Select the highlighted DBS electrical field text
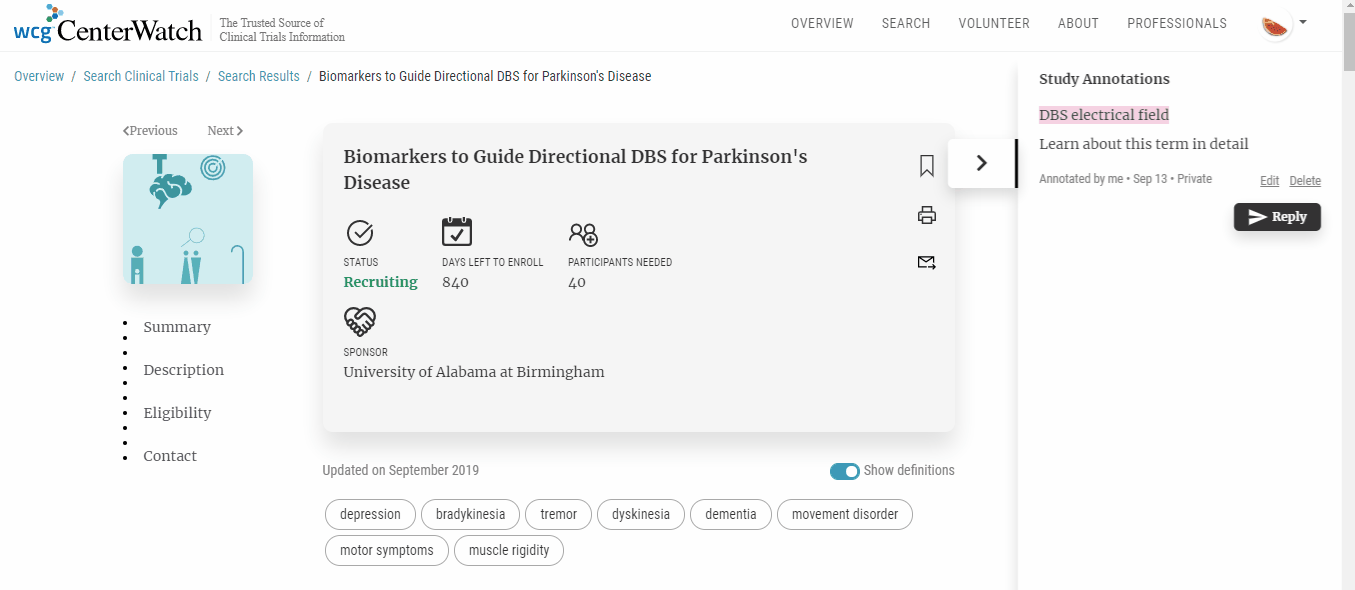Viewport: 1355px width, 590px height. click(1104, 115)
